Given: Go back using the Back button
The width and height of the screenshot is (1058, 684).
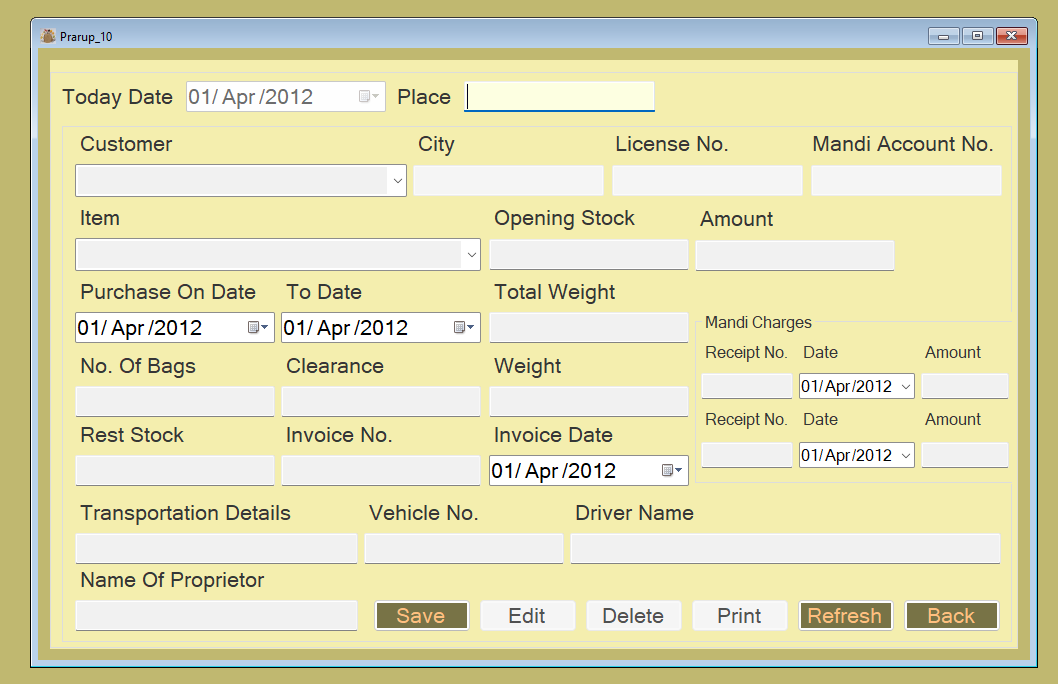Looking at the screenshot, I should pos(951,615).
